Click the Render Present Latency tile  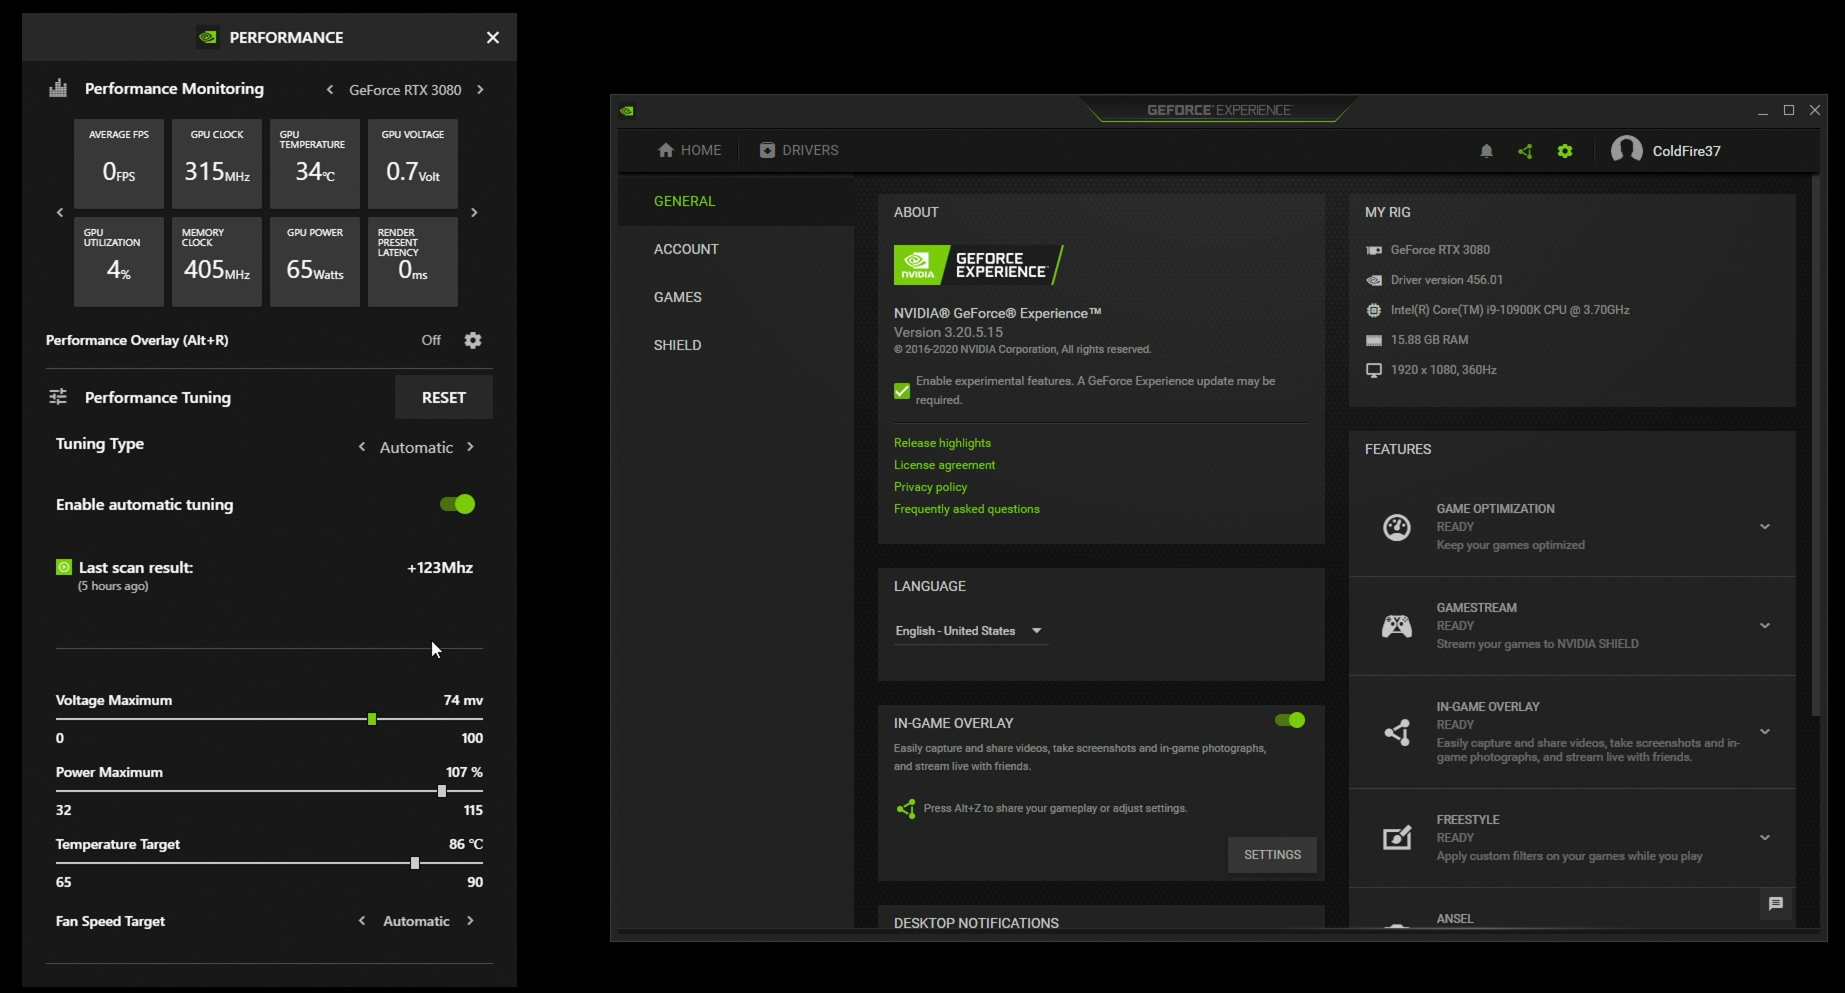point(413,262)
